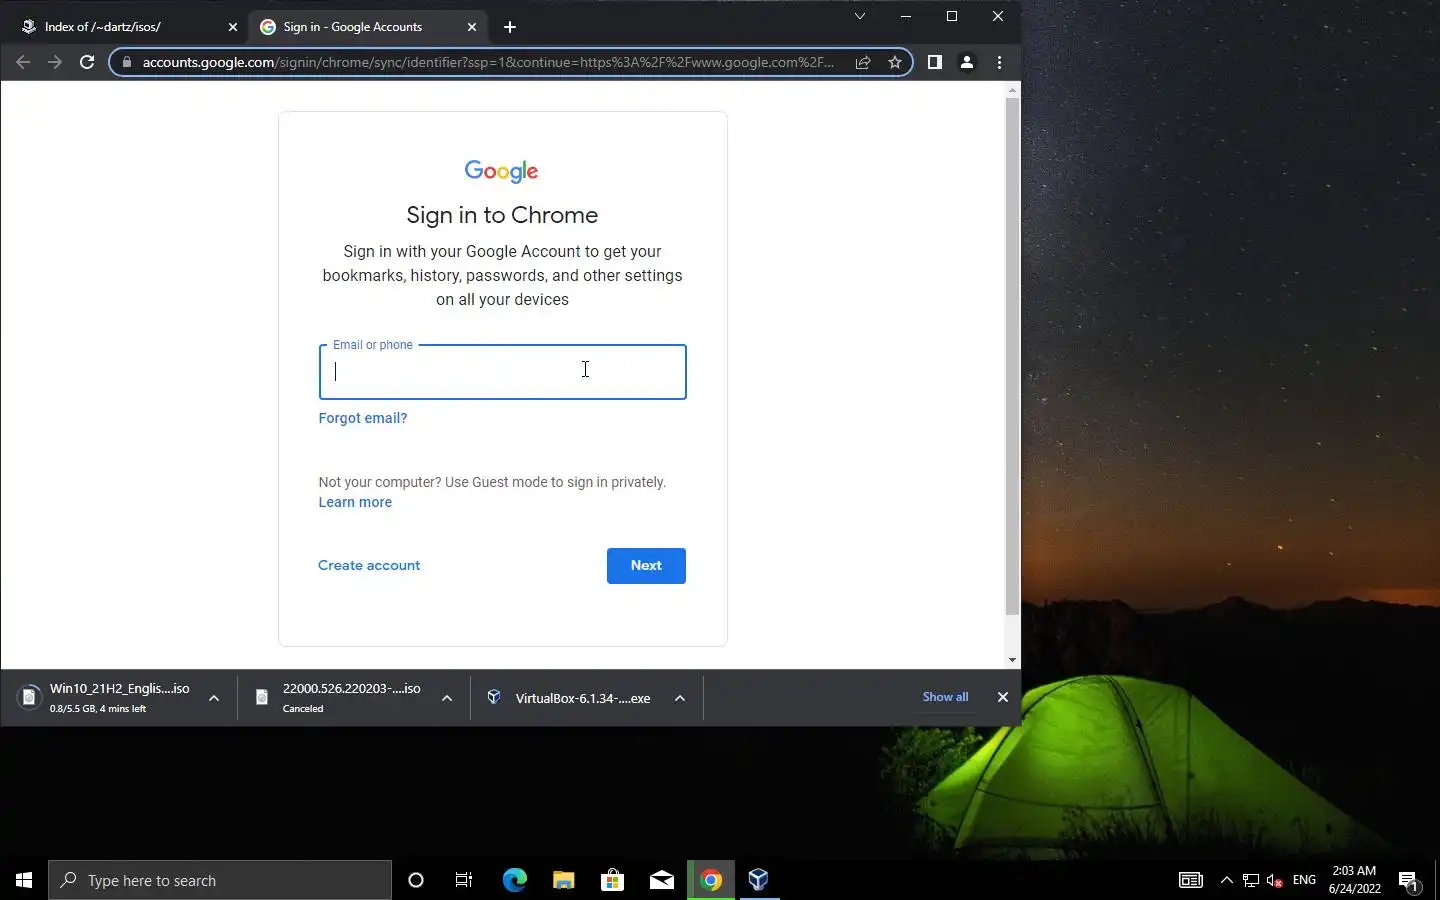The image size is (1440, 900).
Task: Expand options for VirtualBox exe download
Action: (680, 698)
